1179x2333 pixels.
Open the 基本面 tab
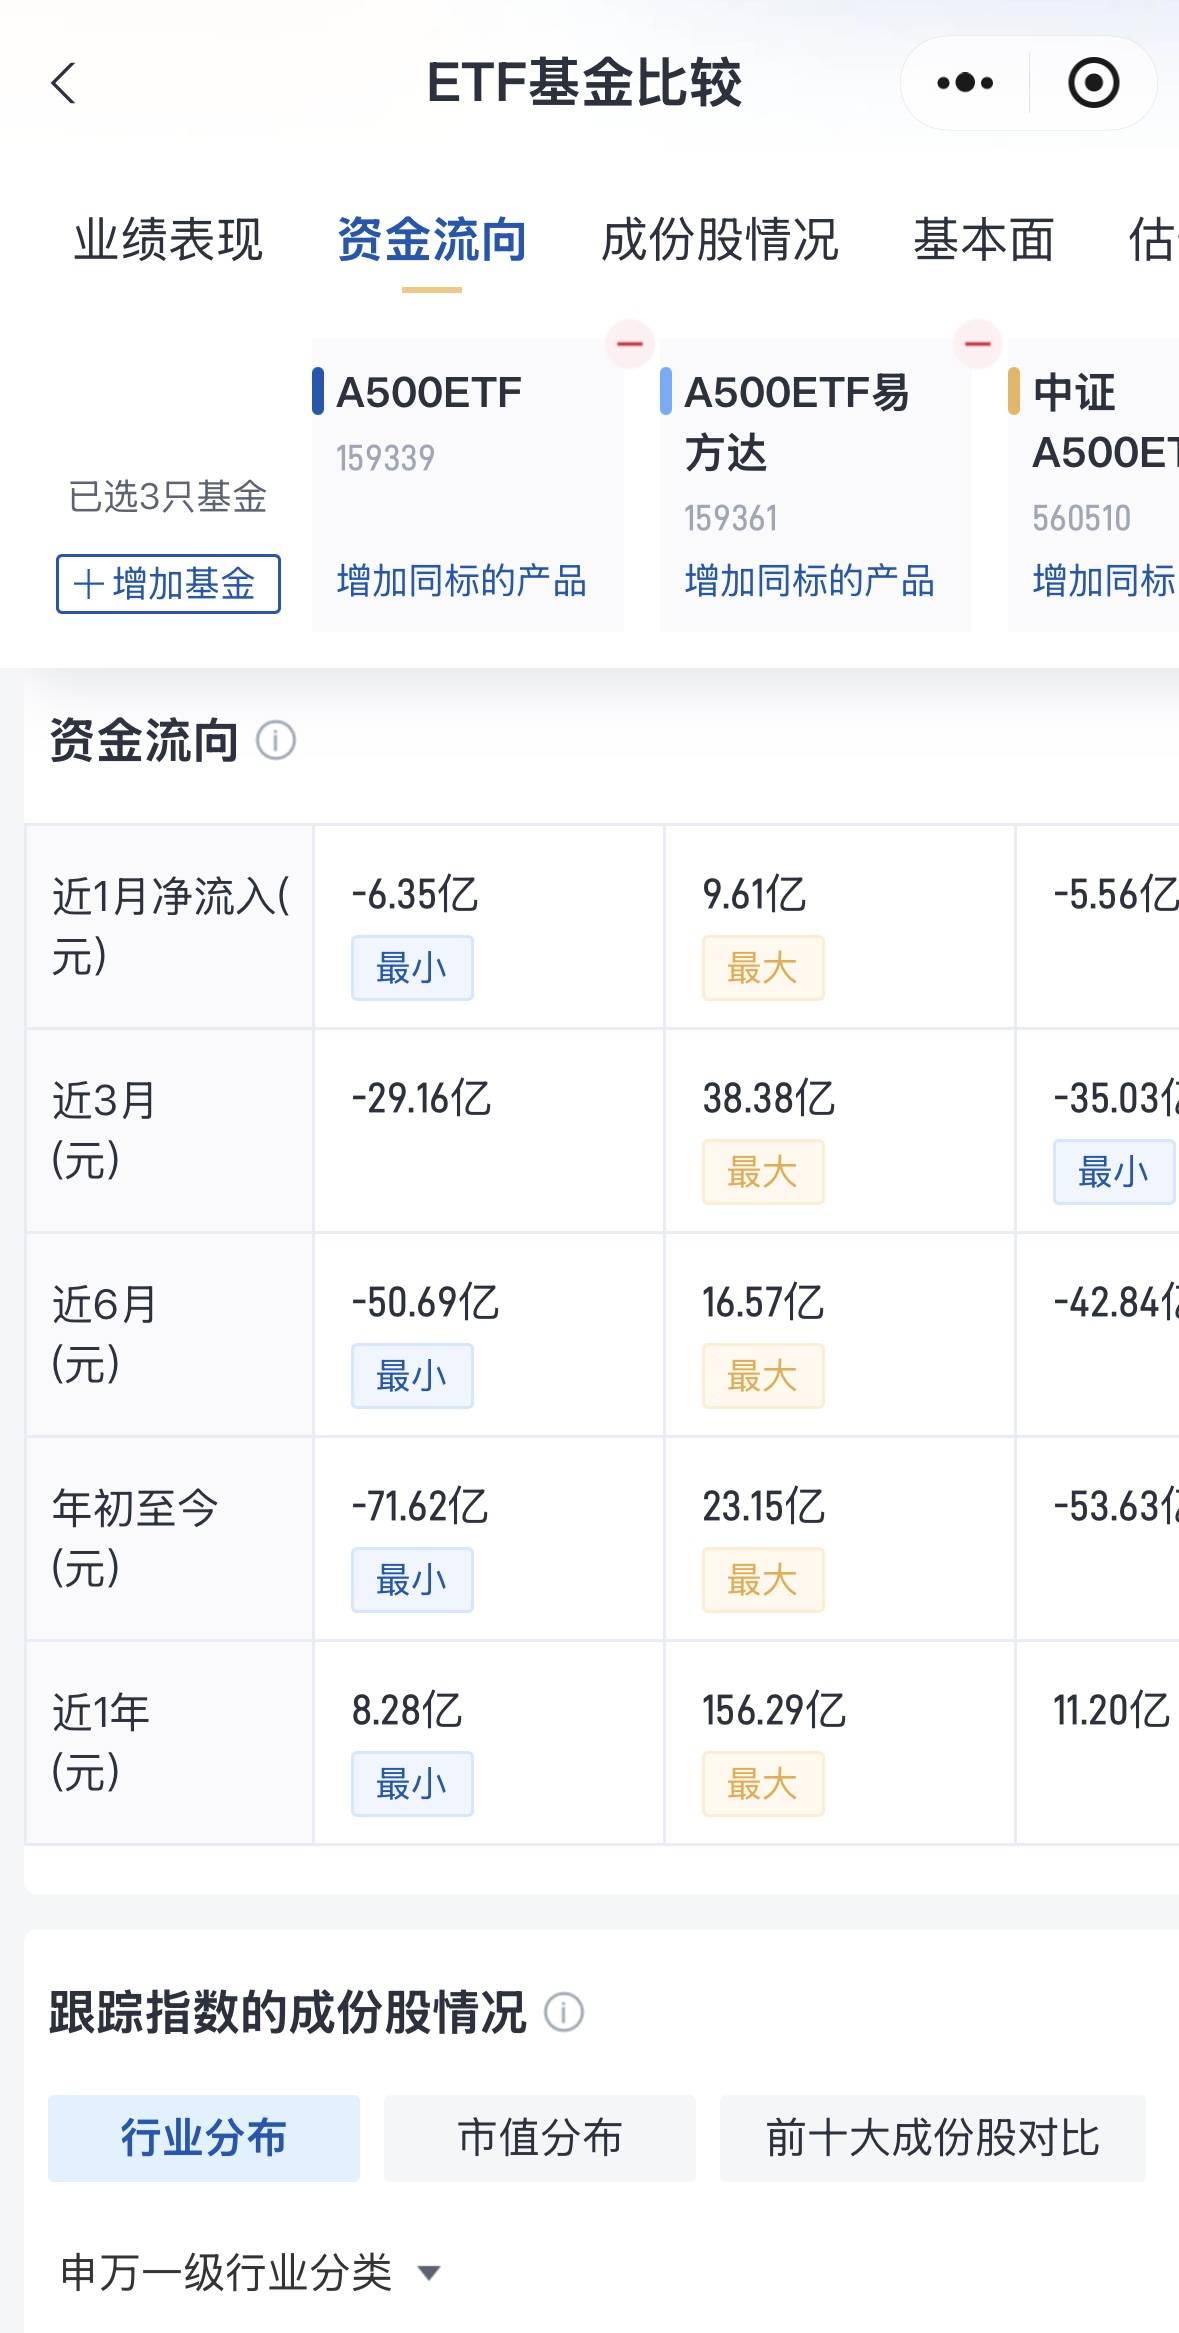[984, 240]
